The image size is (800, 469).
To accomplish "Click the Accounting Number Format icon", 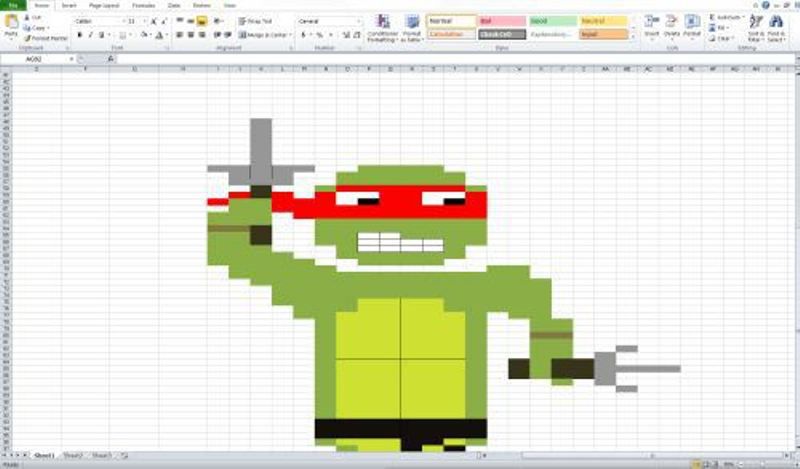I will click(x=303, y=35).
